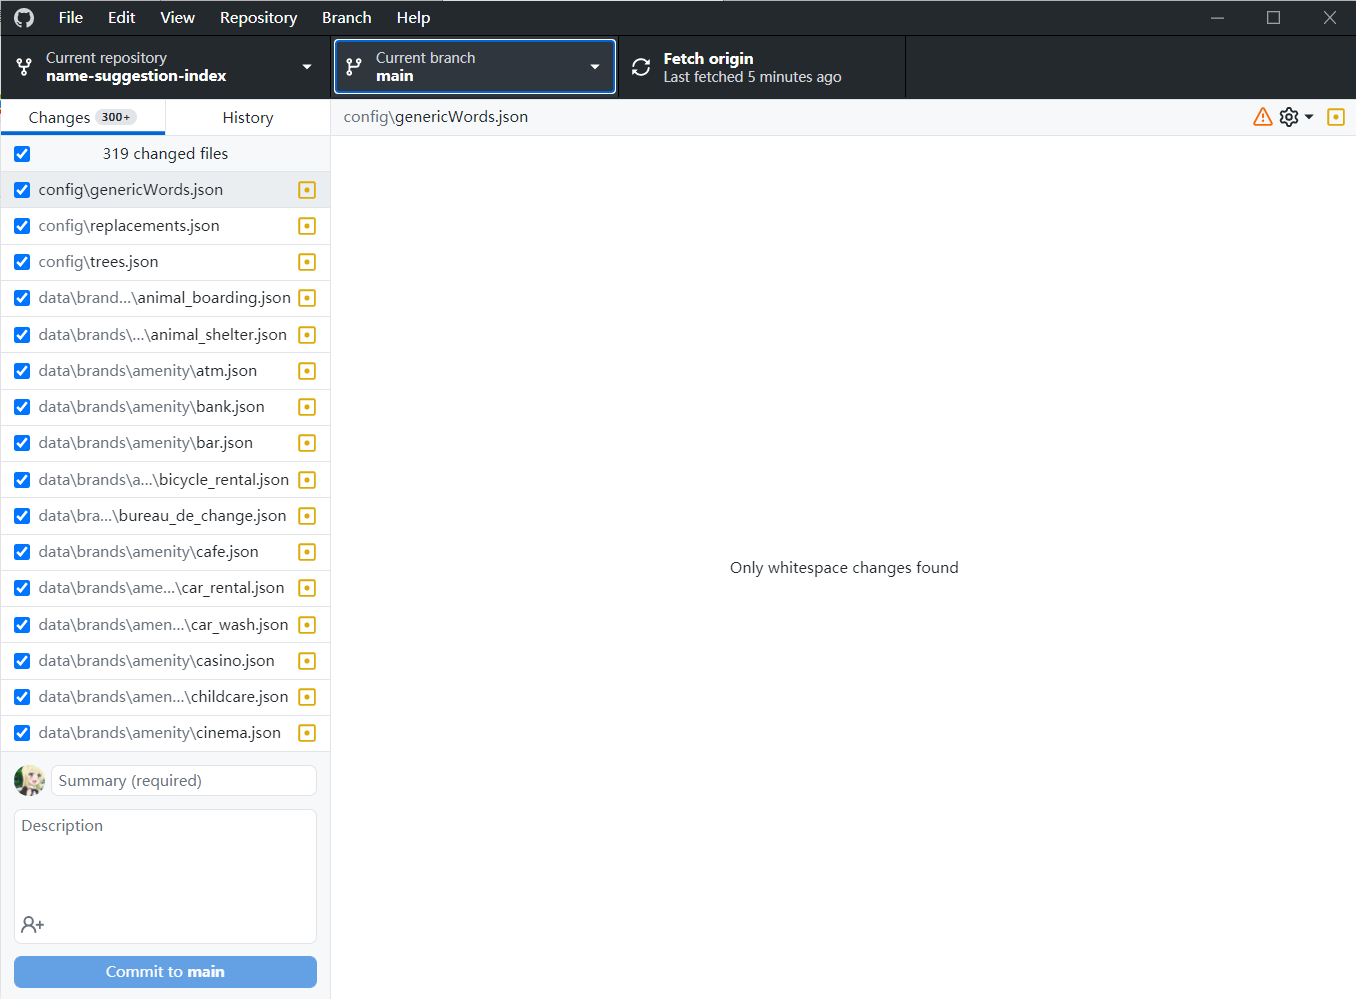The height and width of the screenshot is (999, 1356).
Task: Click the modified status icon next to config\trees.json
Action: [306, 262]
